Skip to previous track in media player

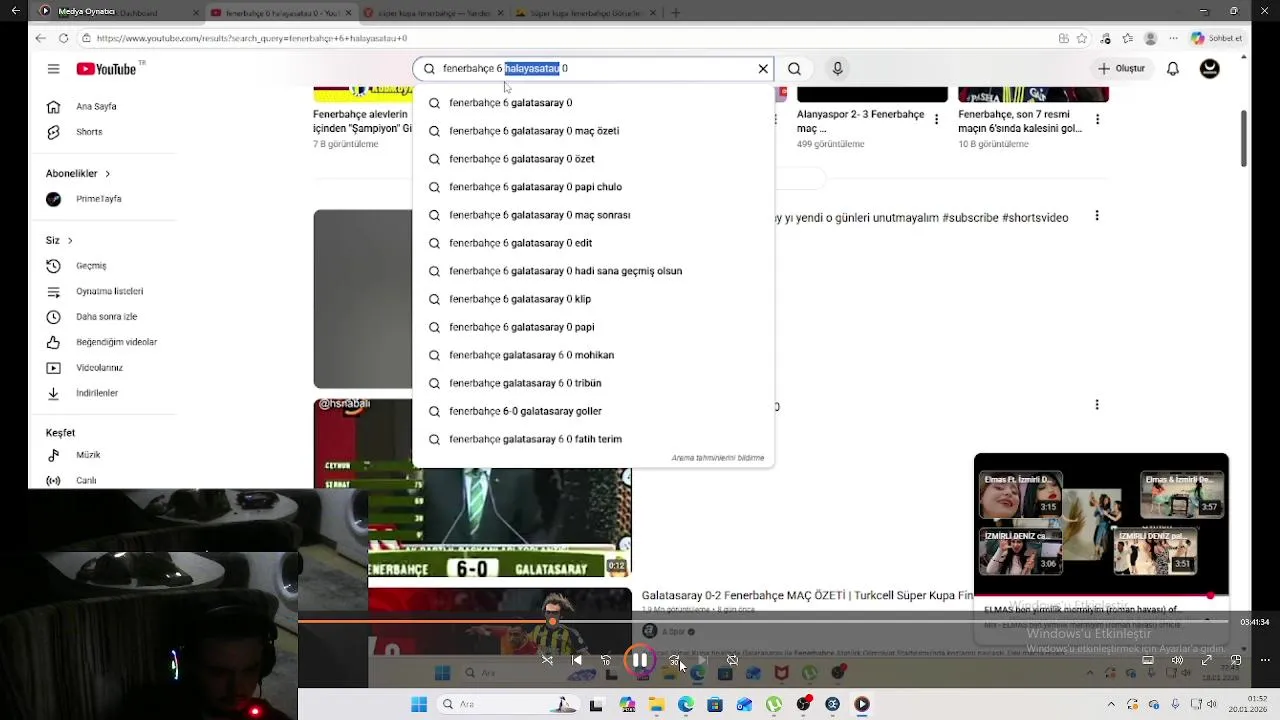577,660
